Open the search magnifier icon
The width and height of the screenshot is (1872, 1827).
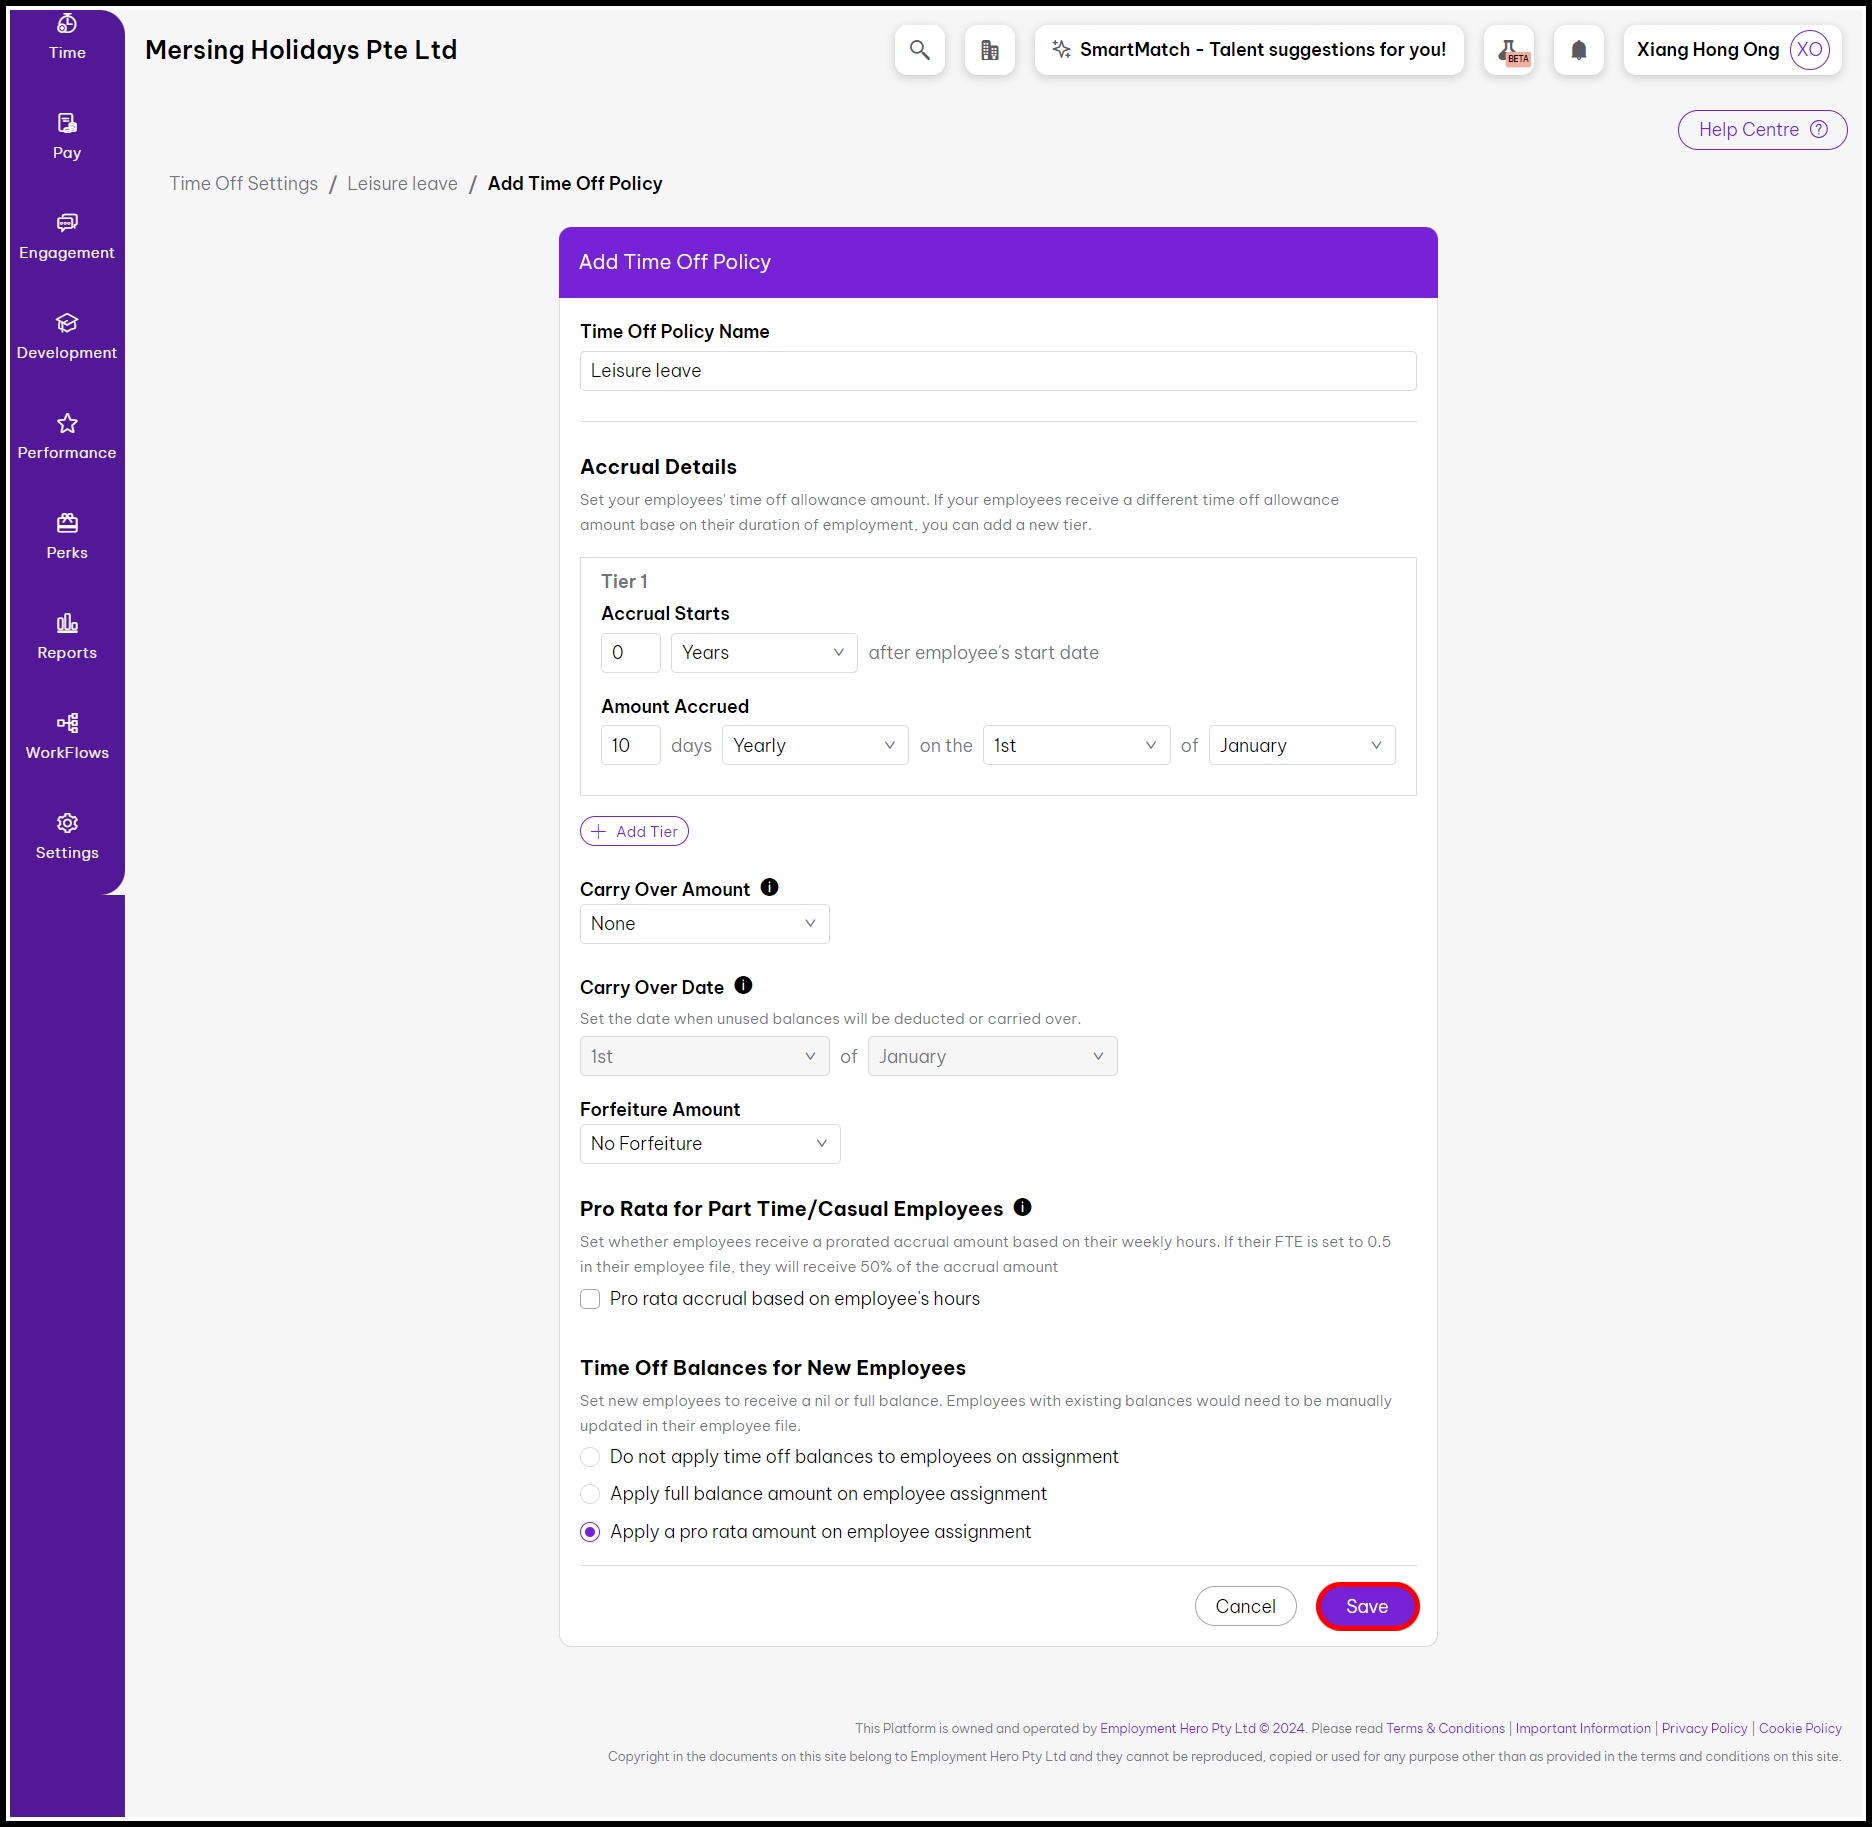919,50
